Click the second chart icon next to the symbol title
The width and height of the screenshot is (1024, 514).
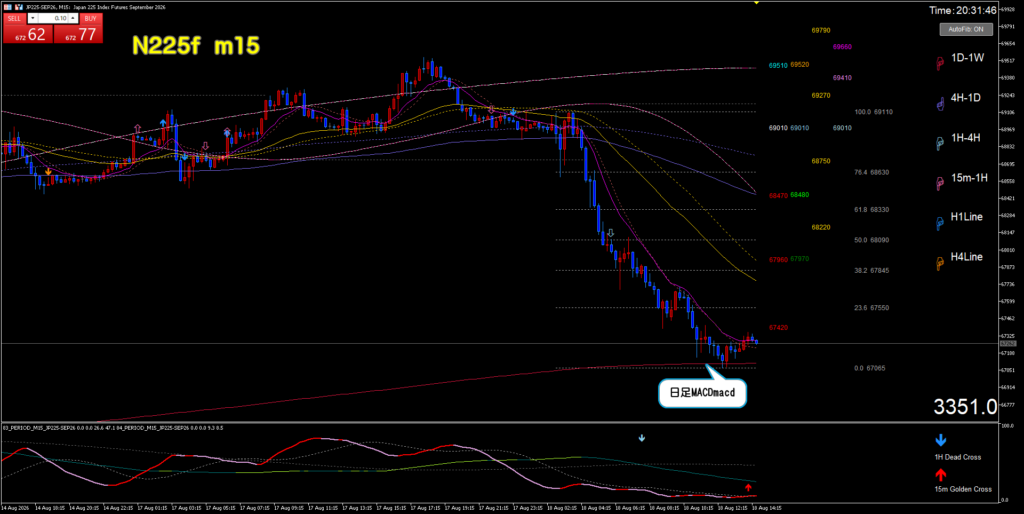(20, 7)
